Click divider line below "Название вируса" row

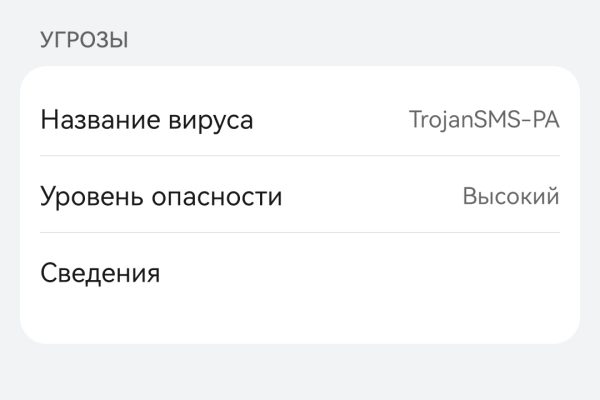tap(300, 156)
